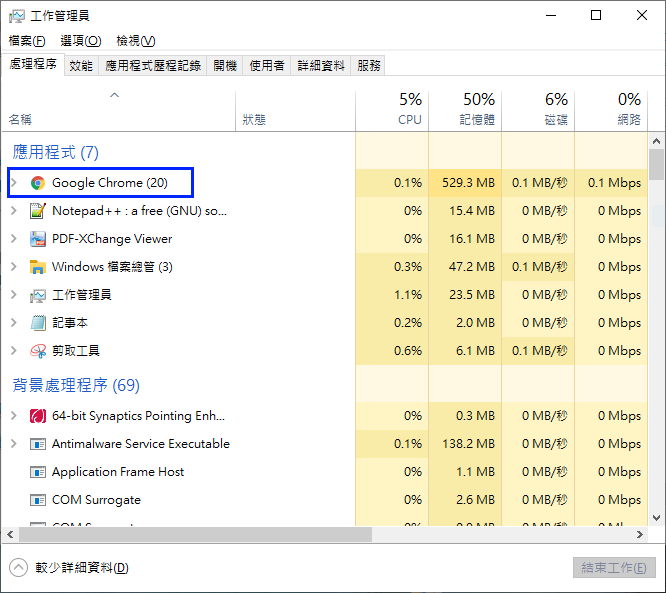The image size is (666, 593).
Task: Expand the Notepad++ process entry
Action: tap(14, 211)
